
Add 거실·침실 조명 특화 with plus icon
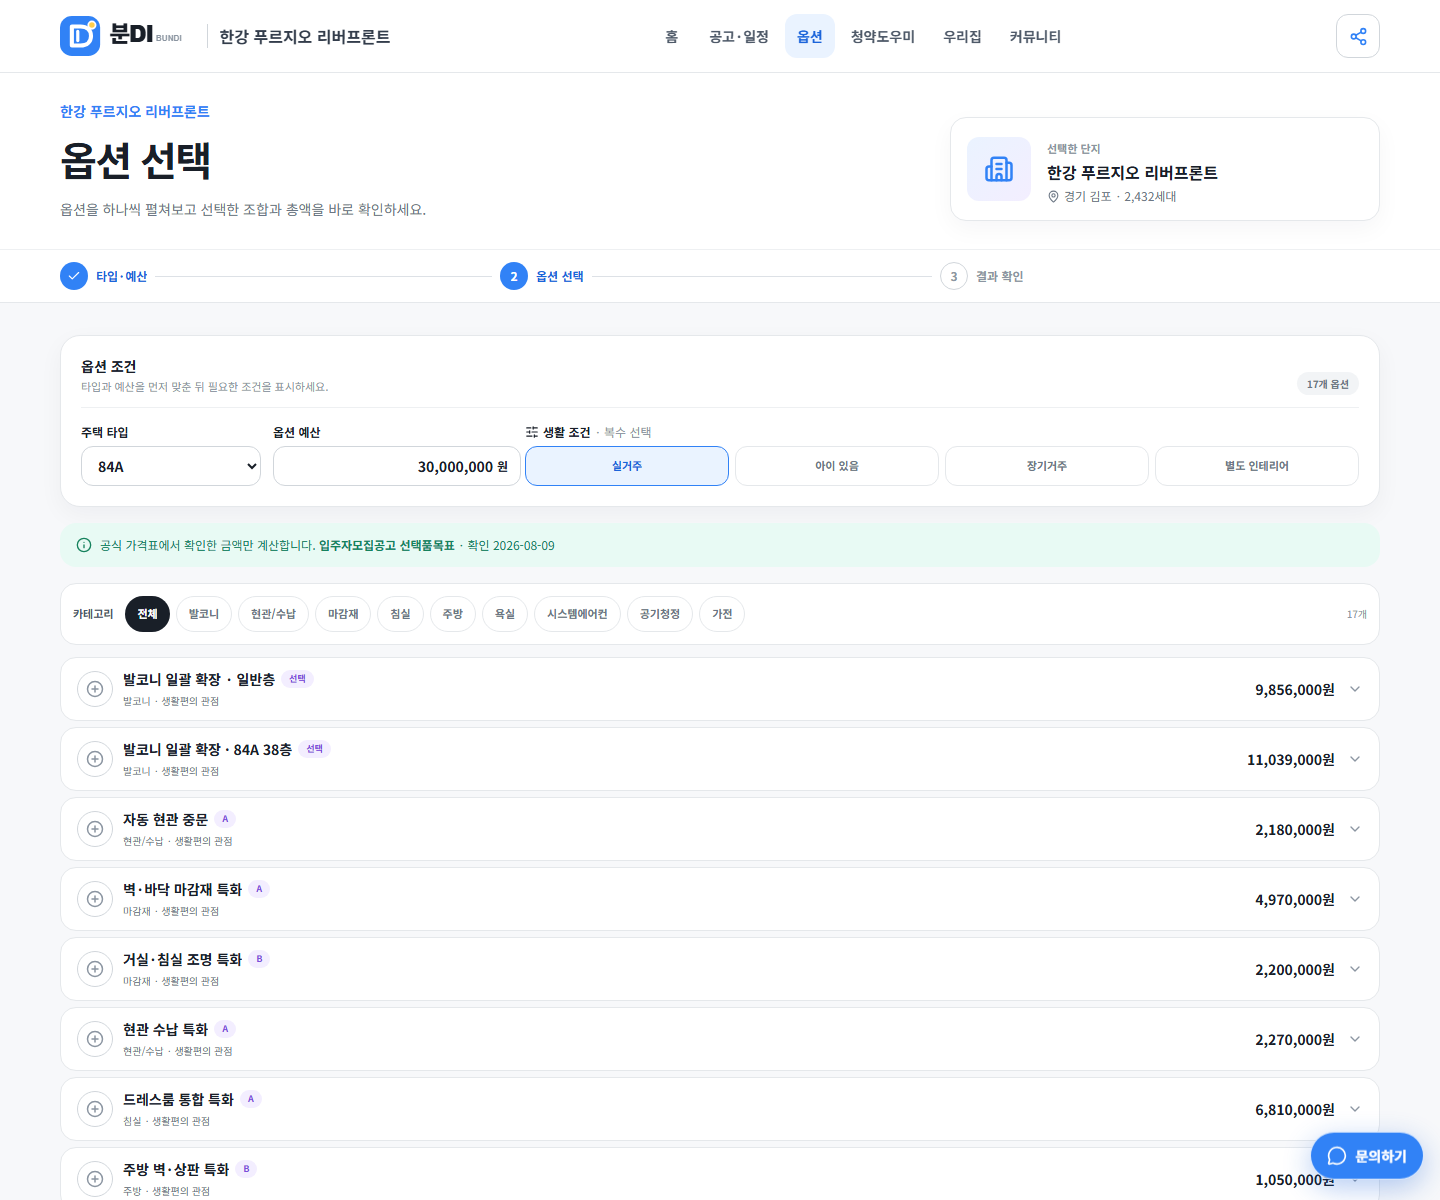click(x=95, y=969)
